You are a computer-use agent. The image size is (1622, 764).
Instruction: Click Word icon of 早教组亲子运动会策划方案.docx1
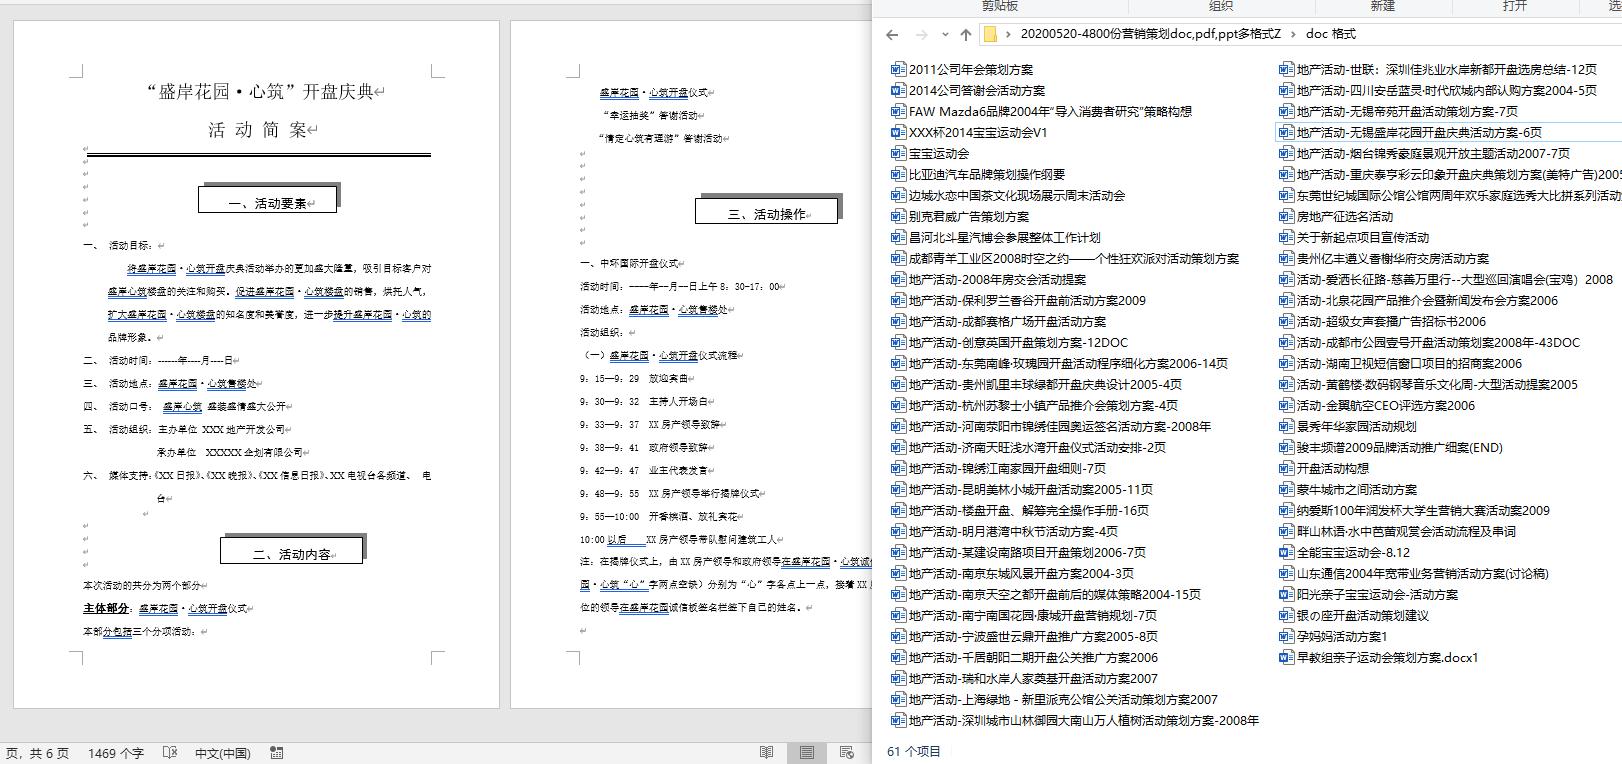(x=1287, y=657)
